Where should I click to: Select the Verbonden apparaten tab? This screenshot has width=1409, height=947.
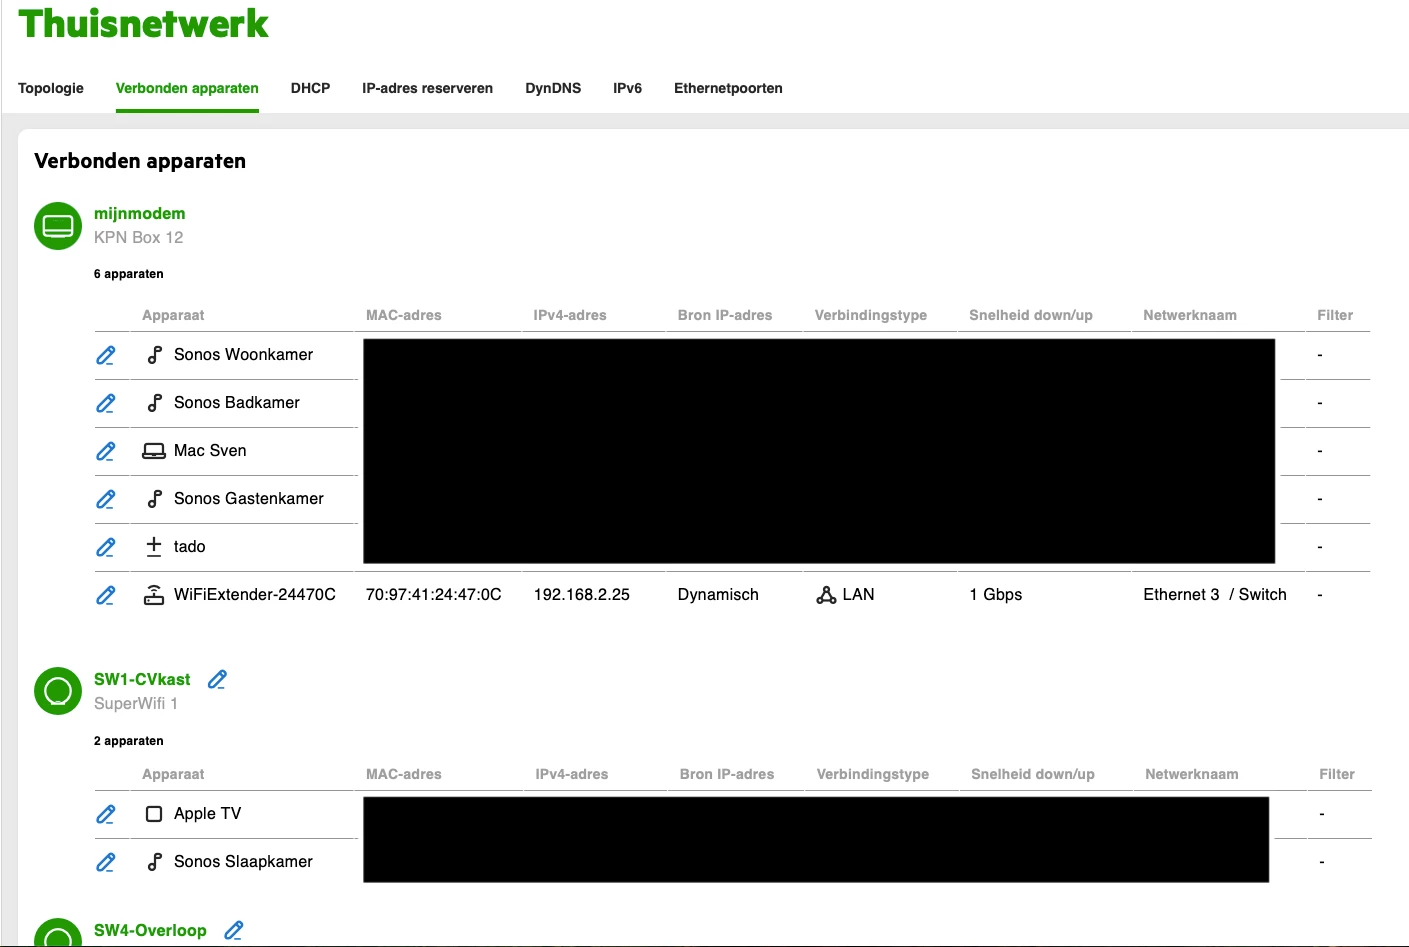pos(187,88)
